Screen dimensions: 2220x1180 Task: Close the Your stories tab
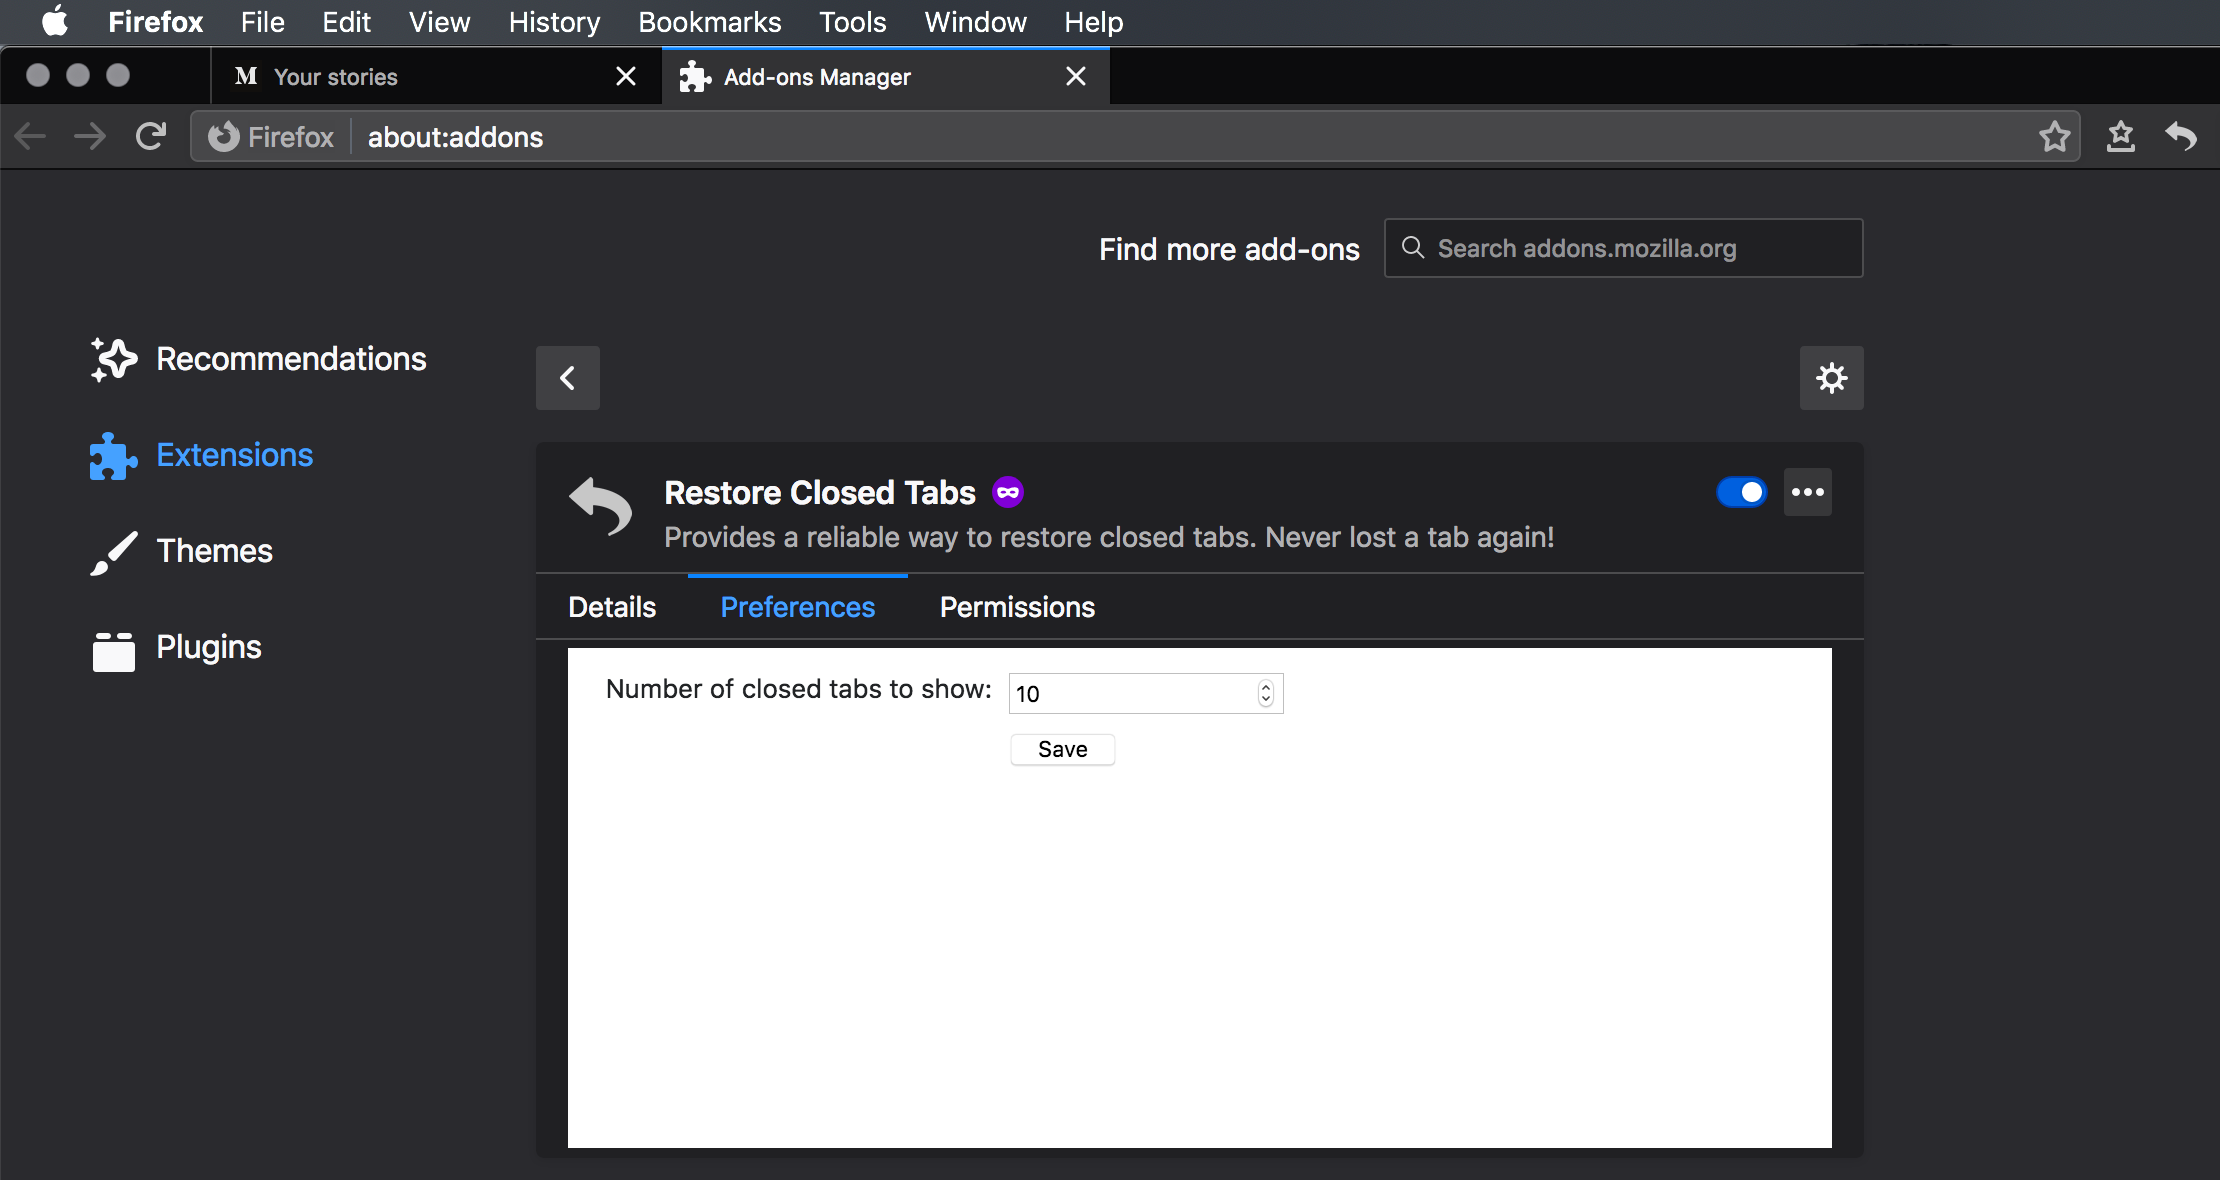626,76
